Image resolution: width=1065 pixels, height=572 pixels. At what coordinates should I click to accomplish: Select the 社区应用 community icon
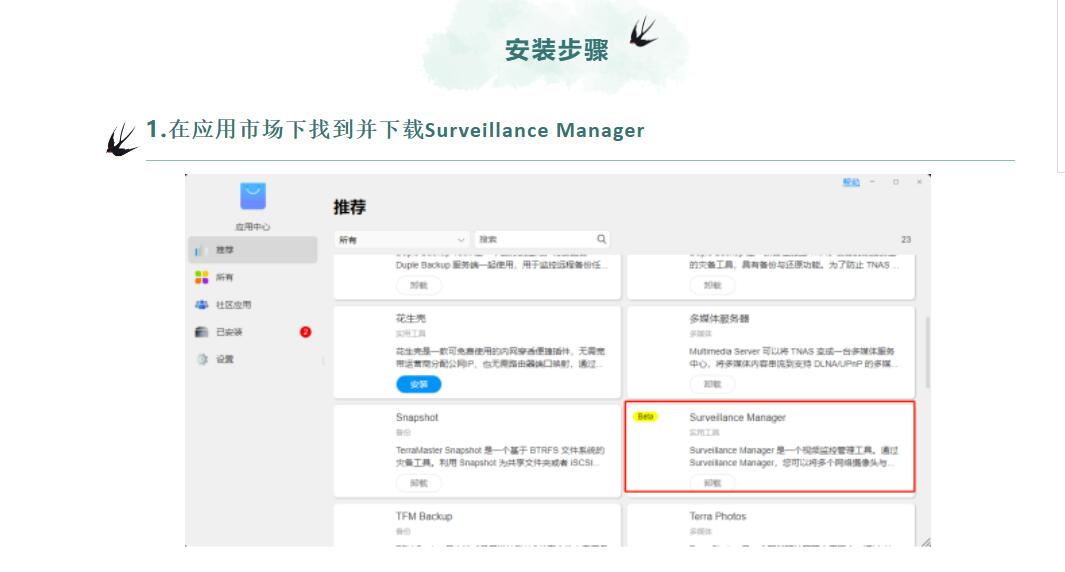coord(202,305)
